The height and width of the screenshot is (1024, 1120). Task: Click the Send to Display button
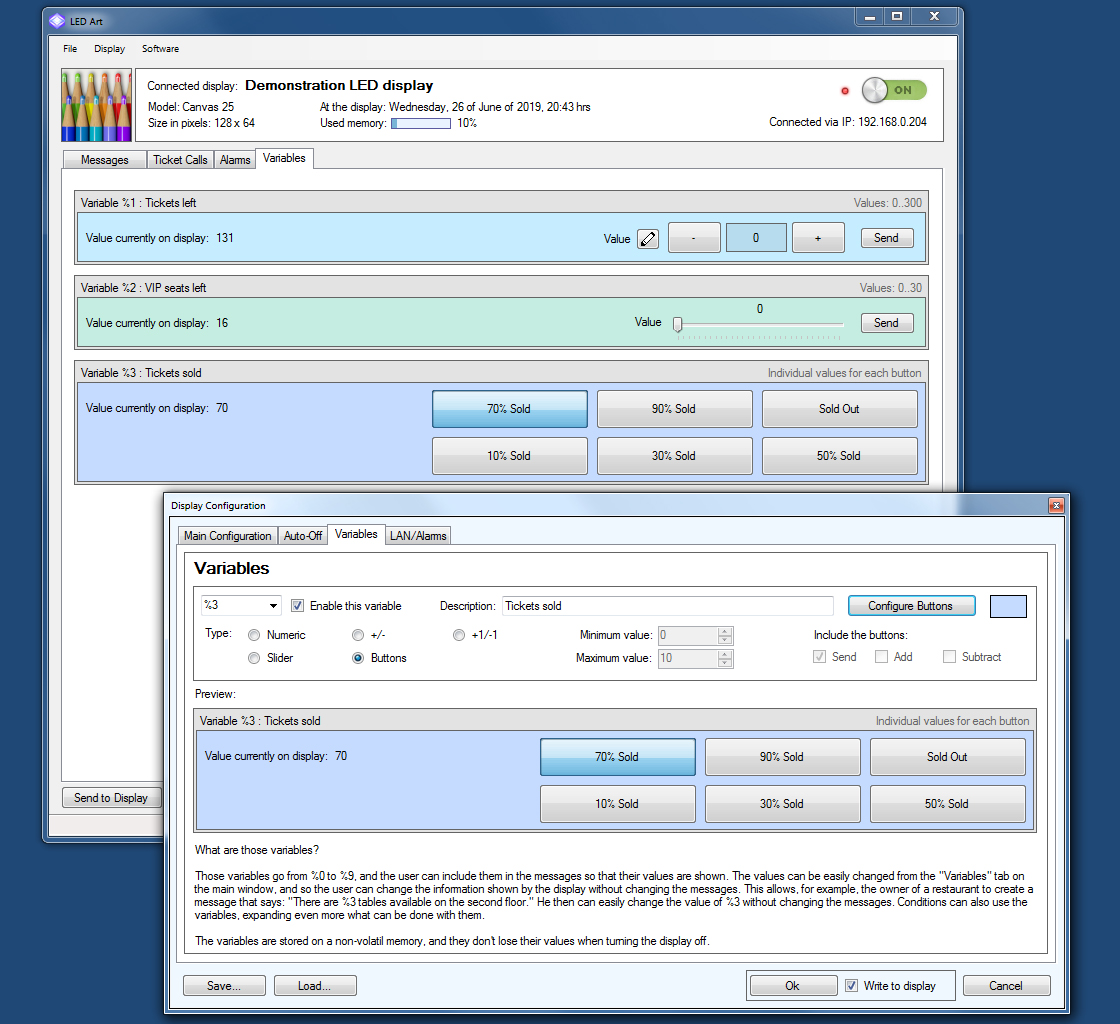point(111,798)
